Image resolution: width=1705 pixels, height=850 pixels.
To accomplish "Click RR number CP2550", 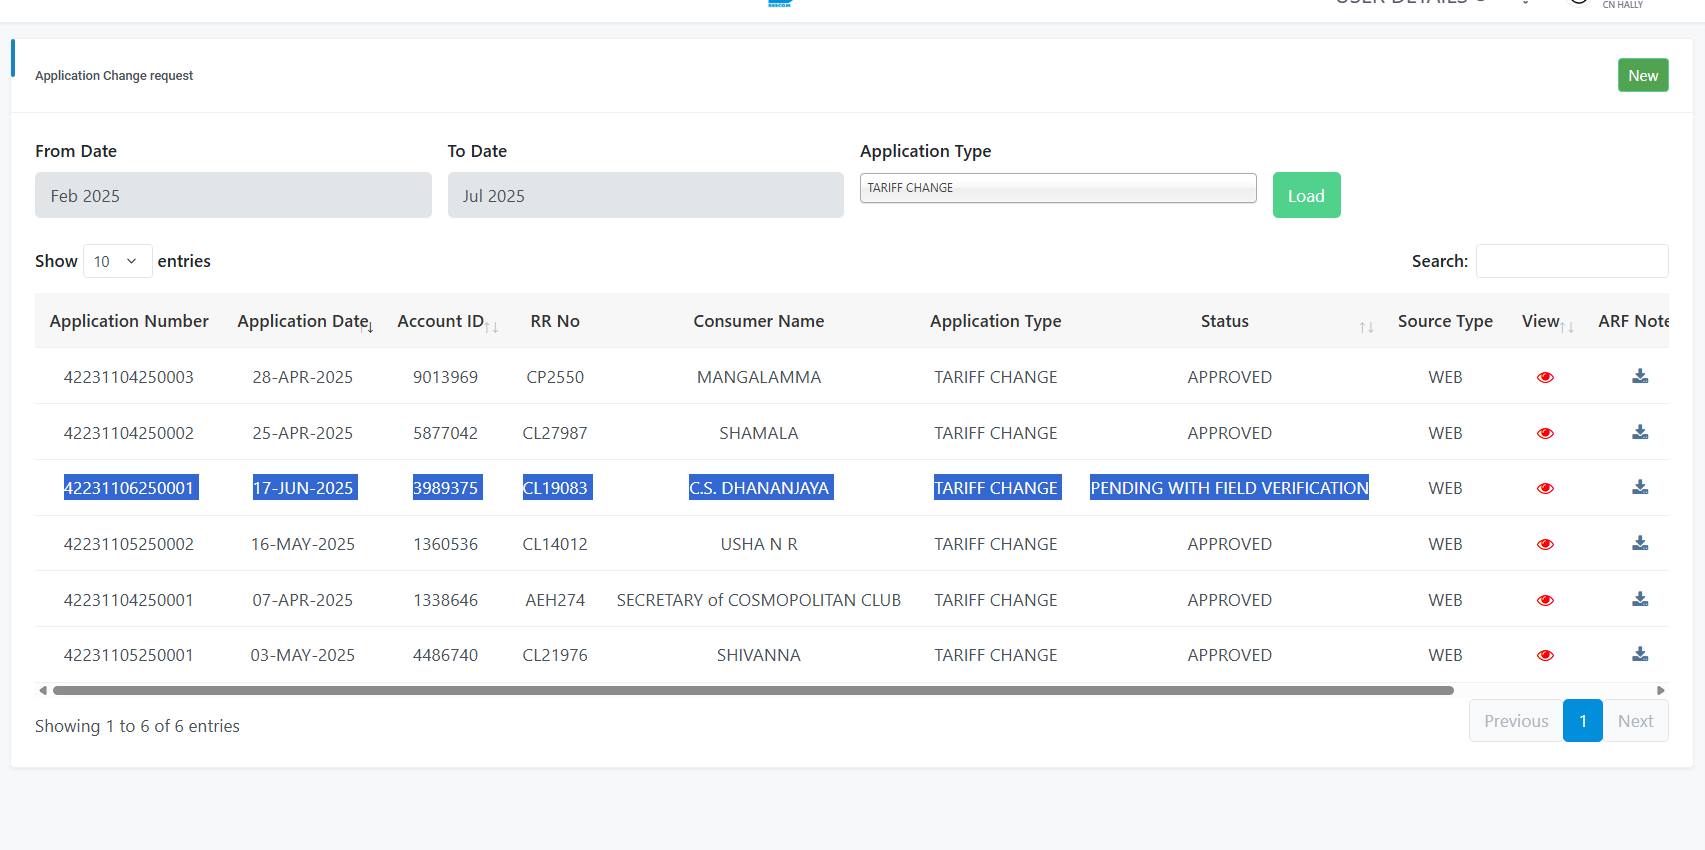I will point(555,377).
